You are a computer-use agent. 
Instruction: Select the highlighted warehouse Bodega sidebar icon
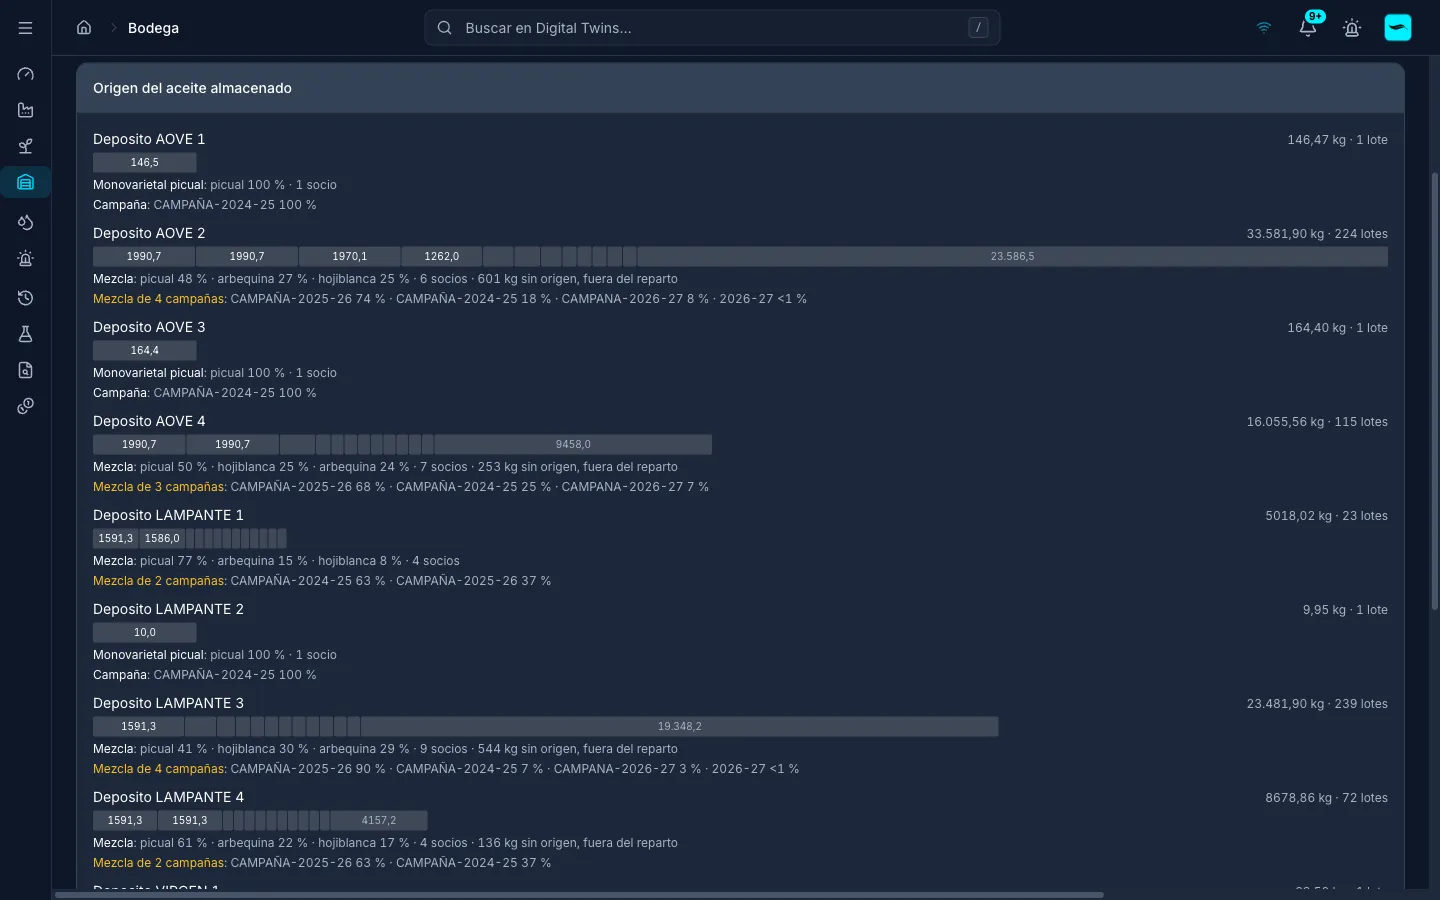[26, 182]
